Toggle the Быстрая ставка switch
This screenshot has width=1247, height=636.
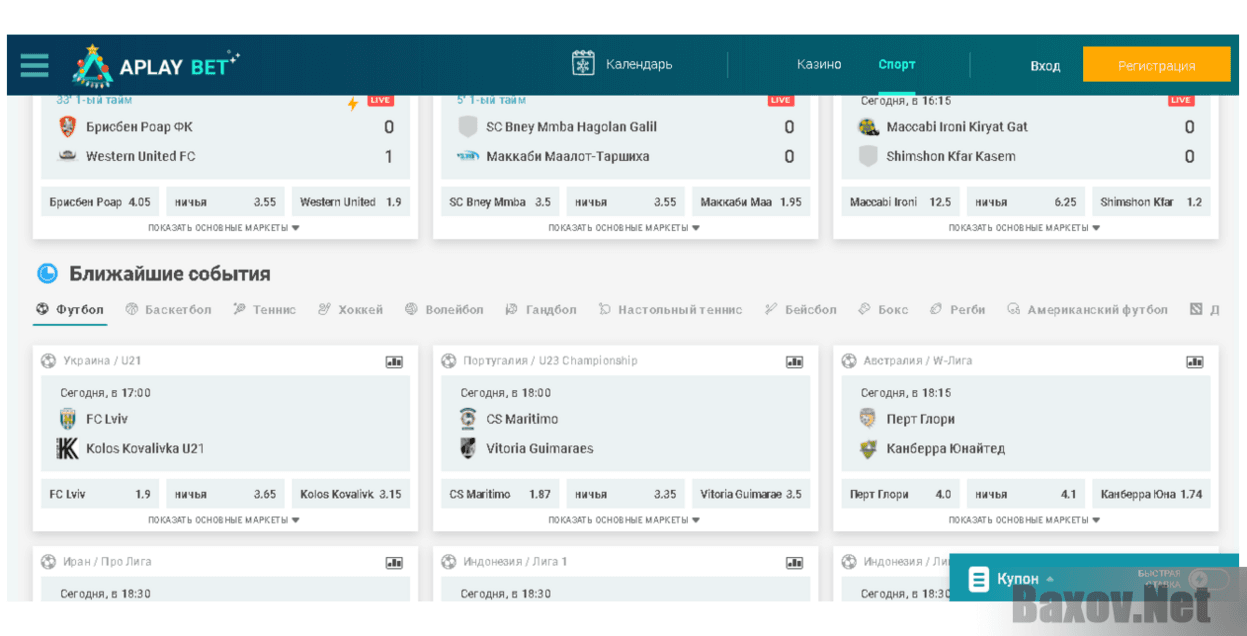click(x=1210, y=579)
